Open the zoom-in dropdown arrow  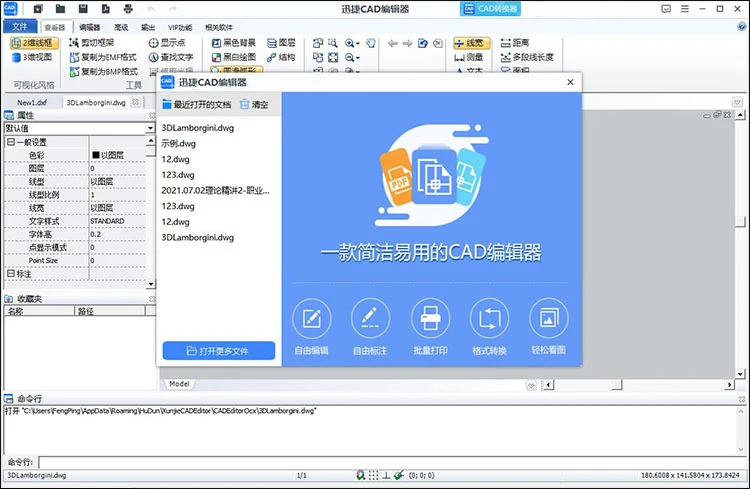(357, 44)
